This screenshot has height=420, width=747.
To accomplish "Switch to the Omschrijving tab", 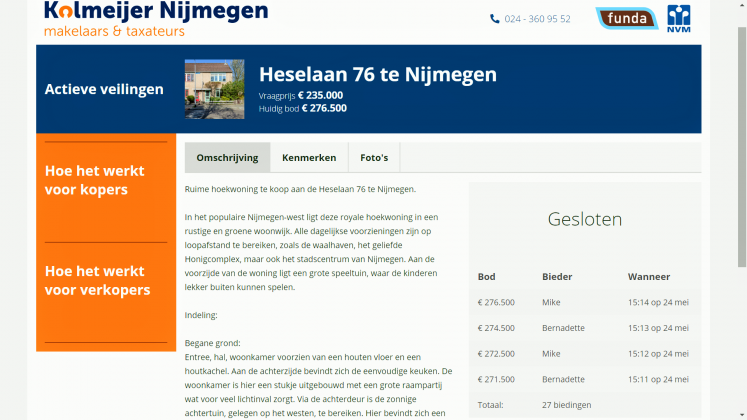I will [227, 158].
